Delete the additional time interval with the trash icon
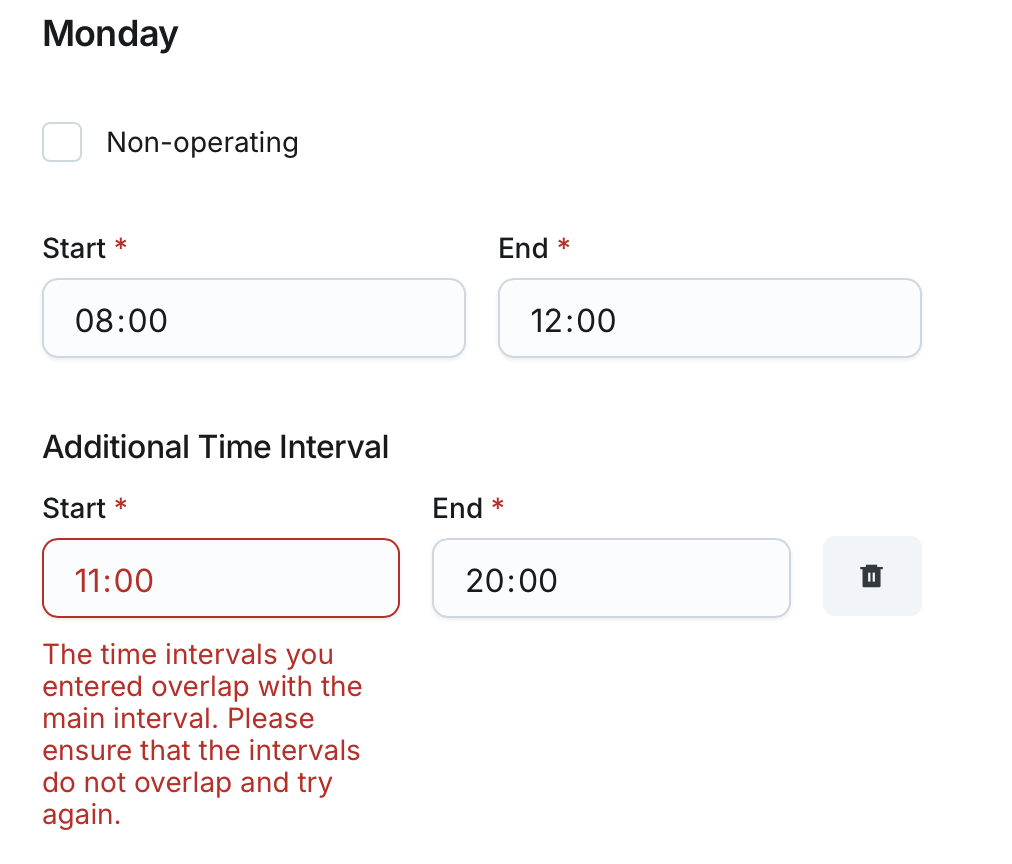Viewport: 1012px width, 864px height. [x=871, y=576]
